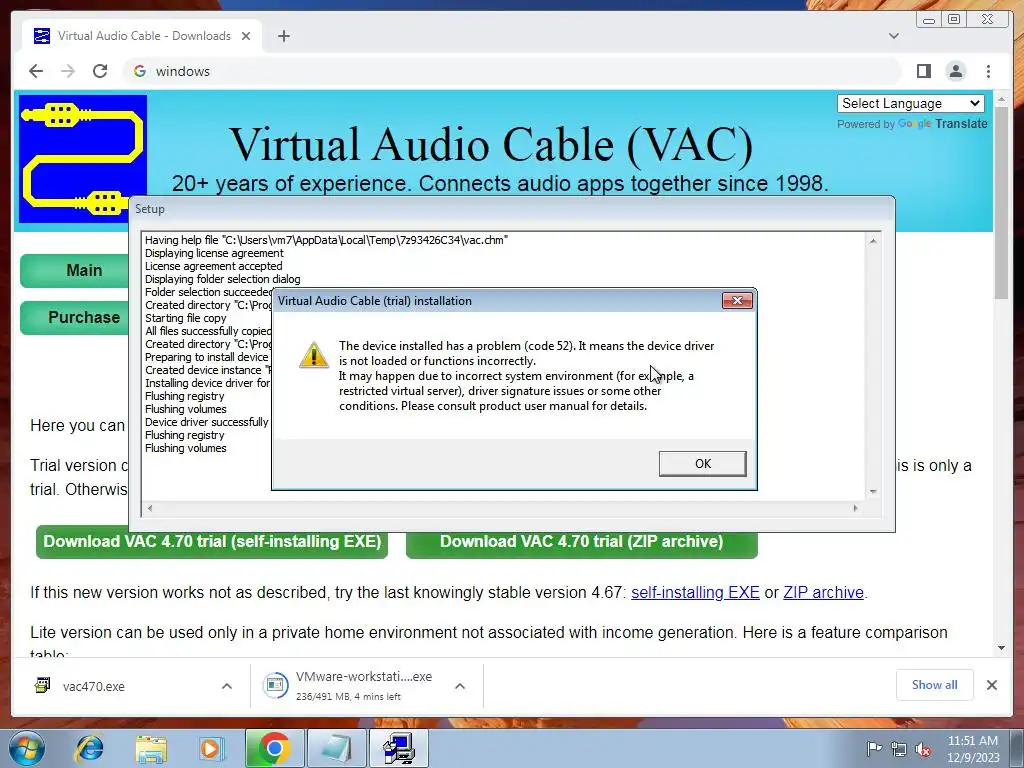Switch to Chrome in the taskbar
Viewport: 1024px width, 768px height.
[274, 748]
